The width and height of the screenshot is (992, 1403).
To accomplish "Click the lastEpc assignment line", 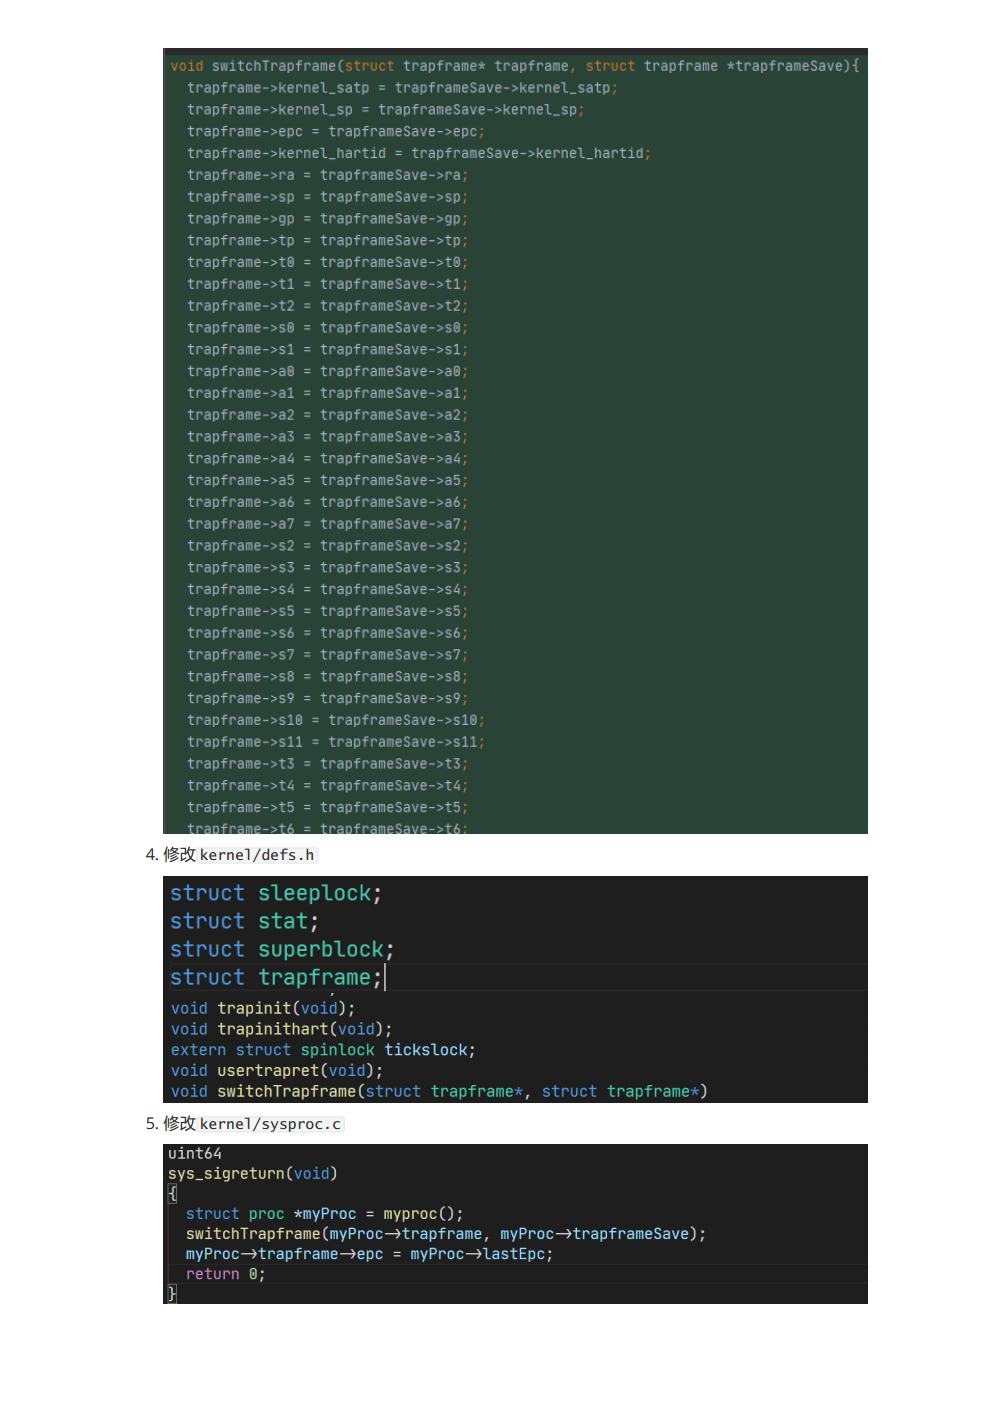I will (x=368, y=1254).
